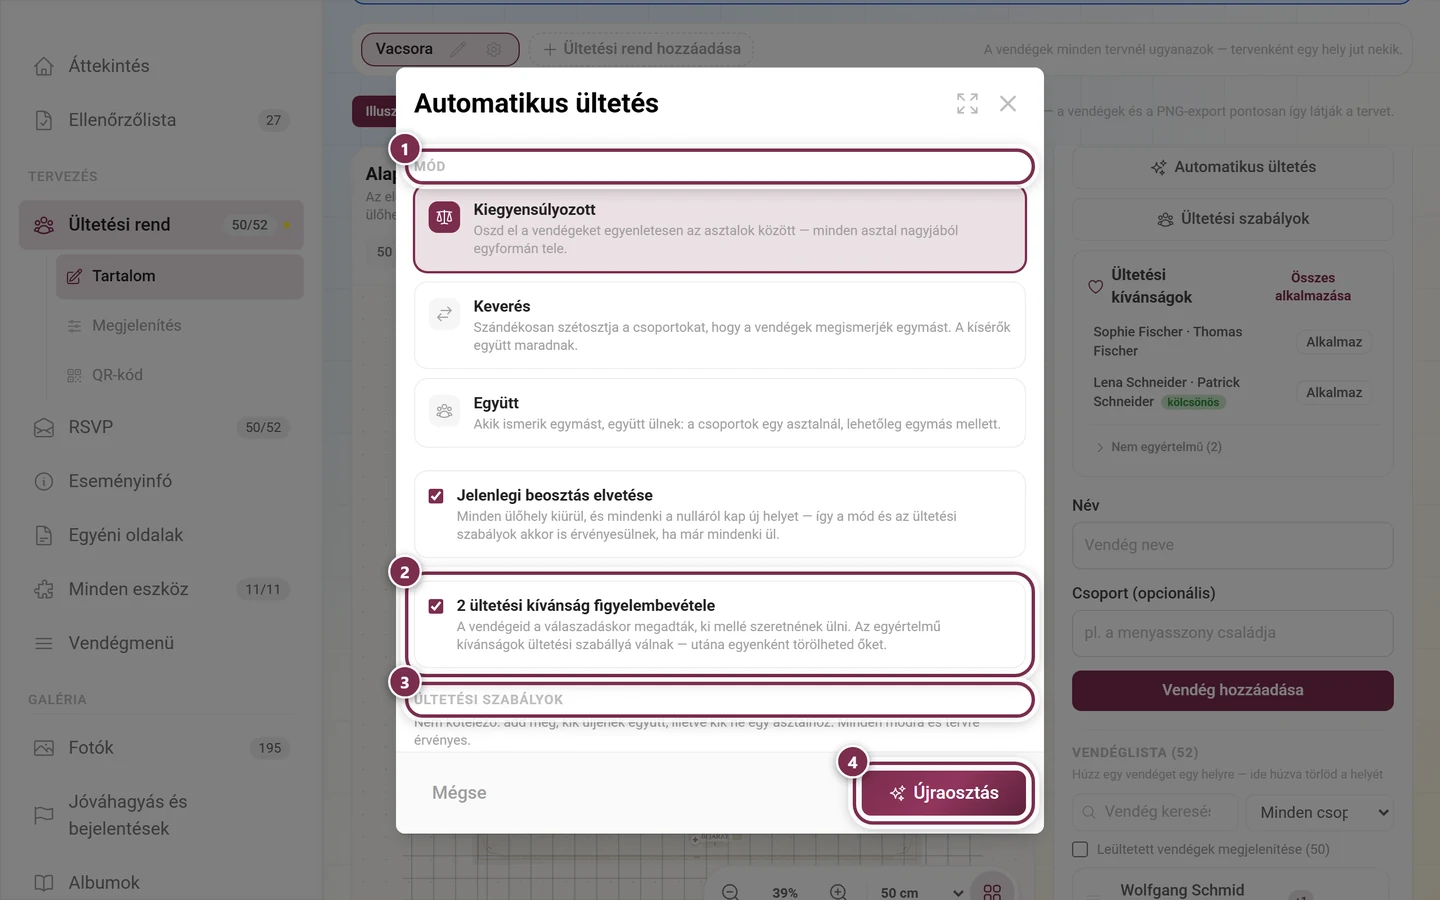Click the gear icon on Vacsora tab
Viewport: 1440px width, 900px height.
pos(494,49)
